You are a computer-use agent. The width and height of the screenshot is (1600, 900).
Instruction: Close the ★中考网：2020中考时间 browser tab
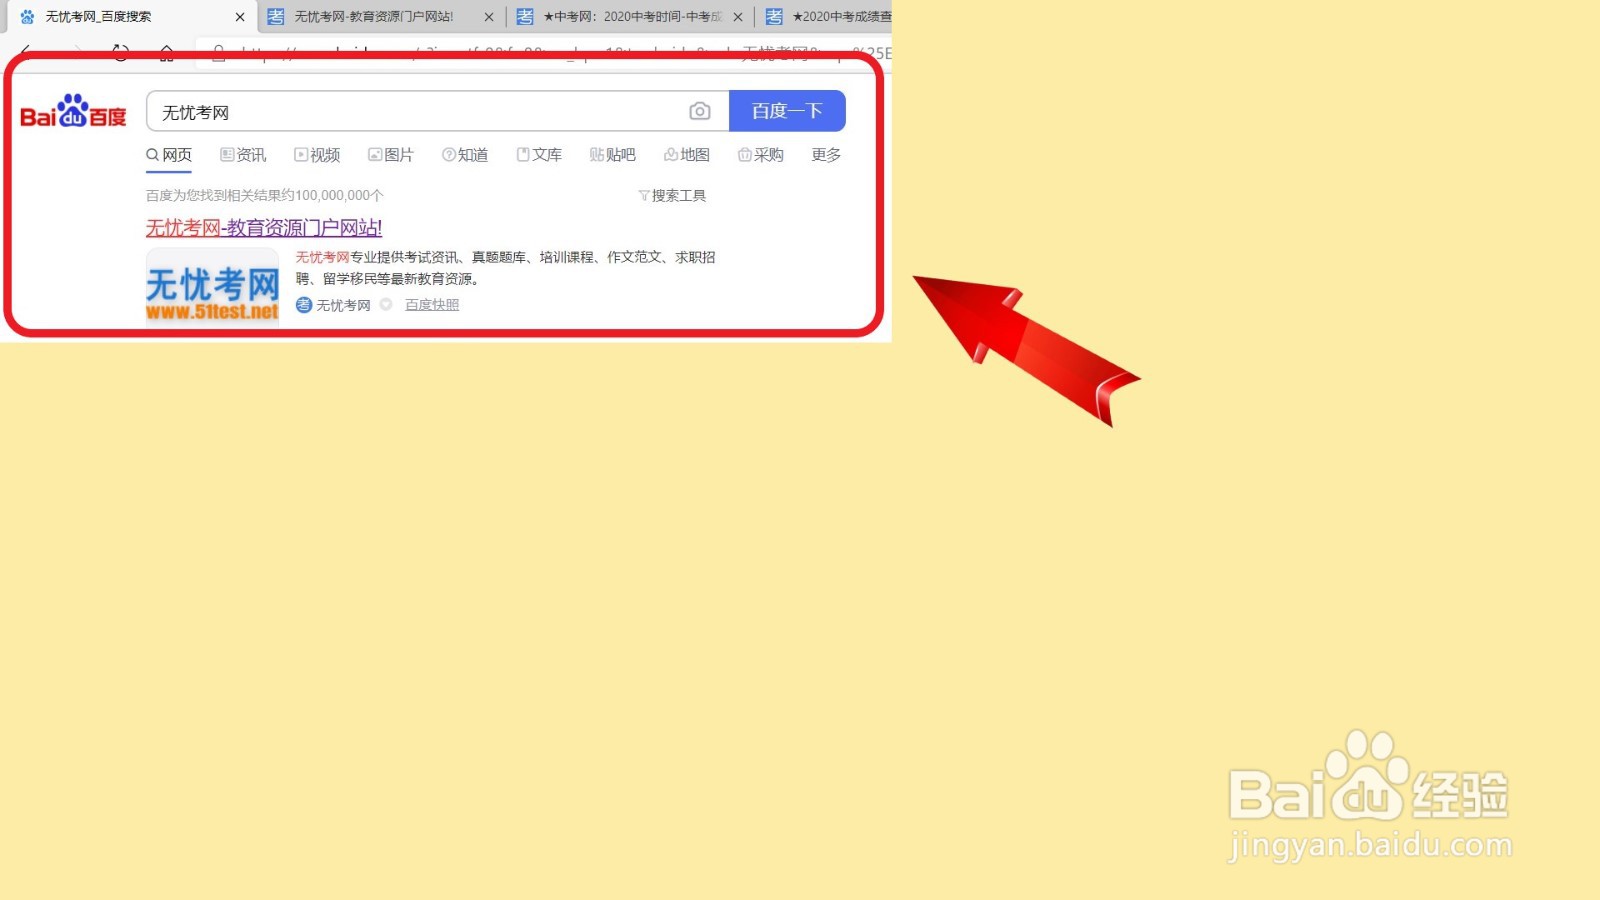pos(738,17)
